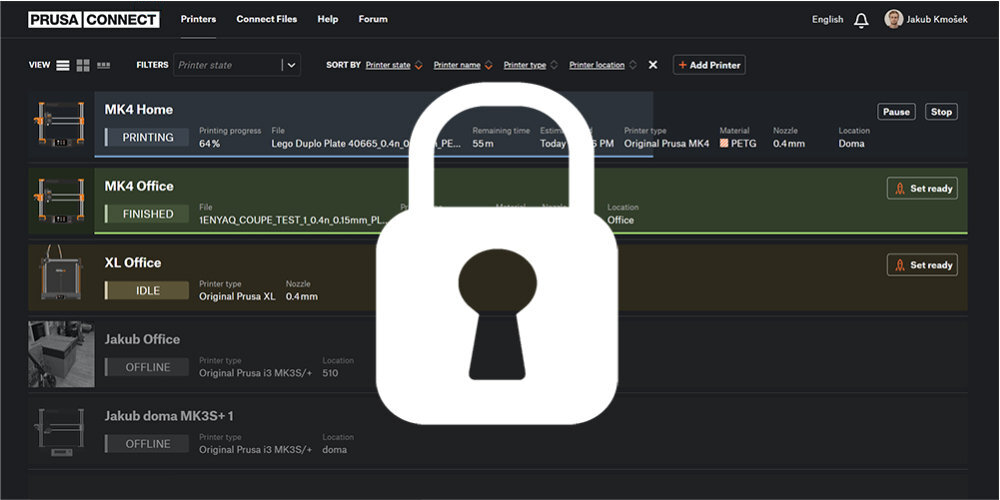Viewport: 1000px width, 500px height.
Task: Click Jakub Kmošek's profile avatar
Action: tap(893, 19)
